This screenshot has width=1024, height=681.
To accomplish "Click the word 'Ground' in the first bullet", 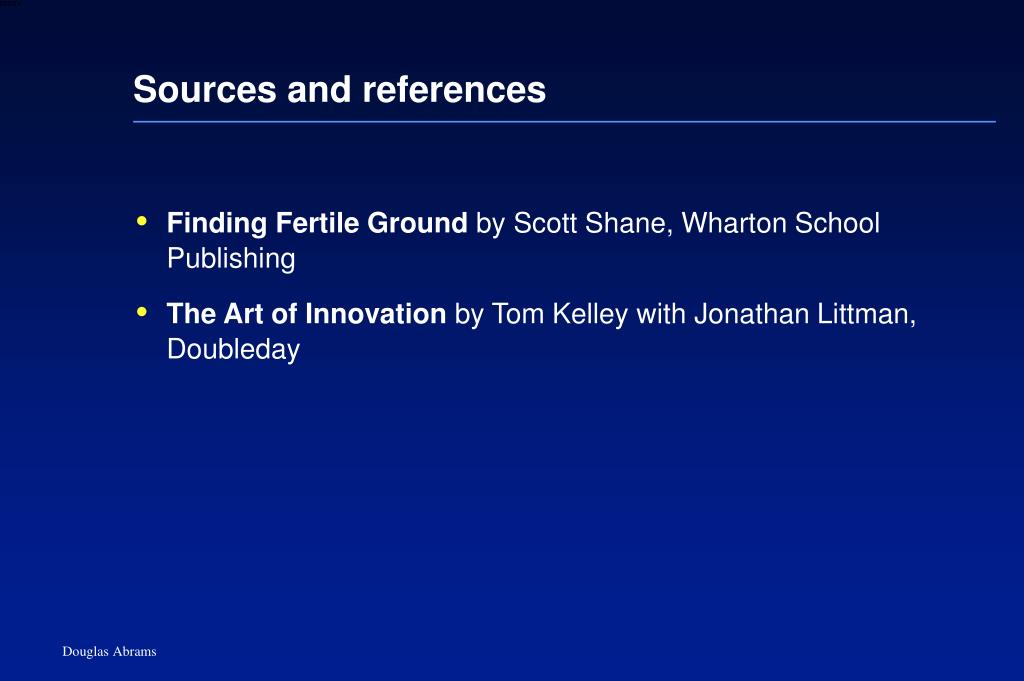I will tap(417, 223).
